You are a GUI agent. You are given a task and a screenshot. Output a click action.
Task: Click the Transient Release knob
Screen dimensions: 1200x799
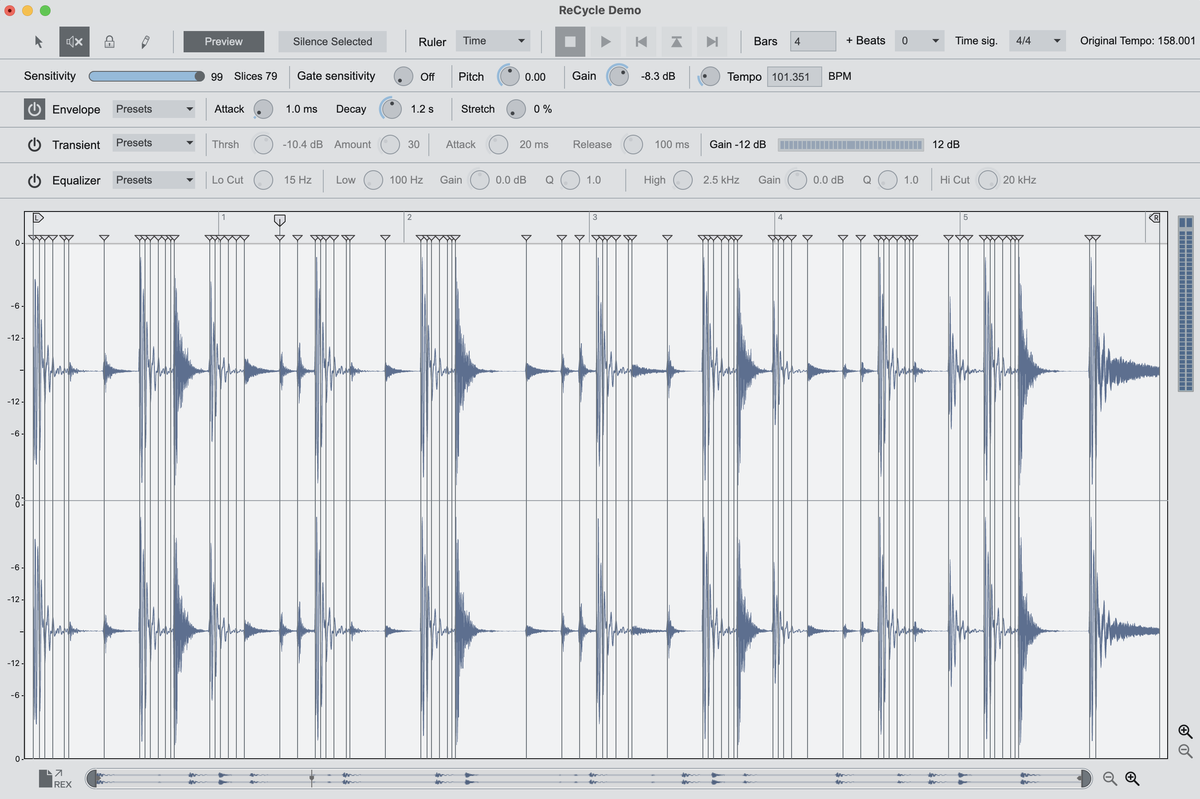633,145
